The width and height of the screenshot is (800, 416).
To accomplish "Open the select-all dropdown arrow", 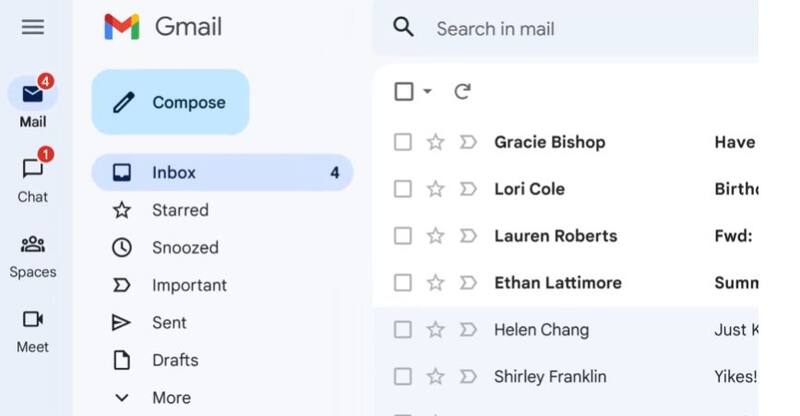I will (427, 92).
